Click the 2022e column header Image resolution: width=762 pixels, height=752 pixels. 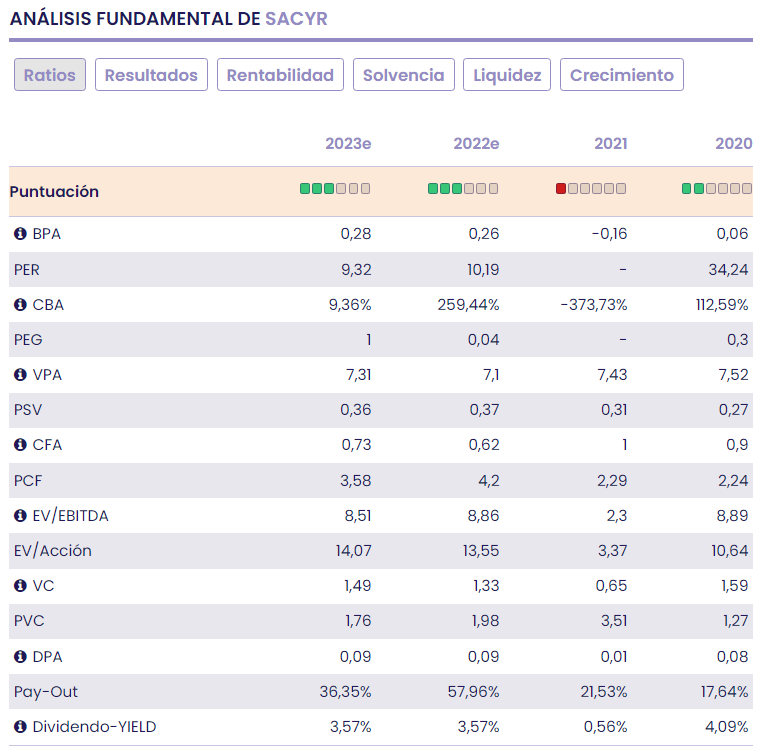476,143
